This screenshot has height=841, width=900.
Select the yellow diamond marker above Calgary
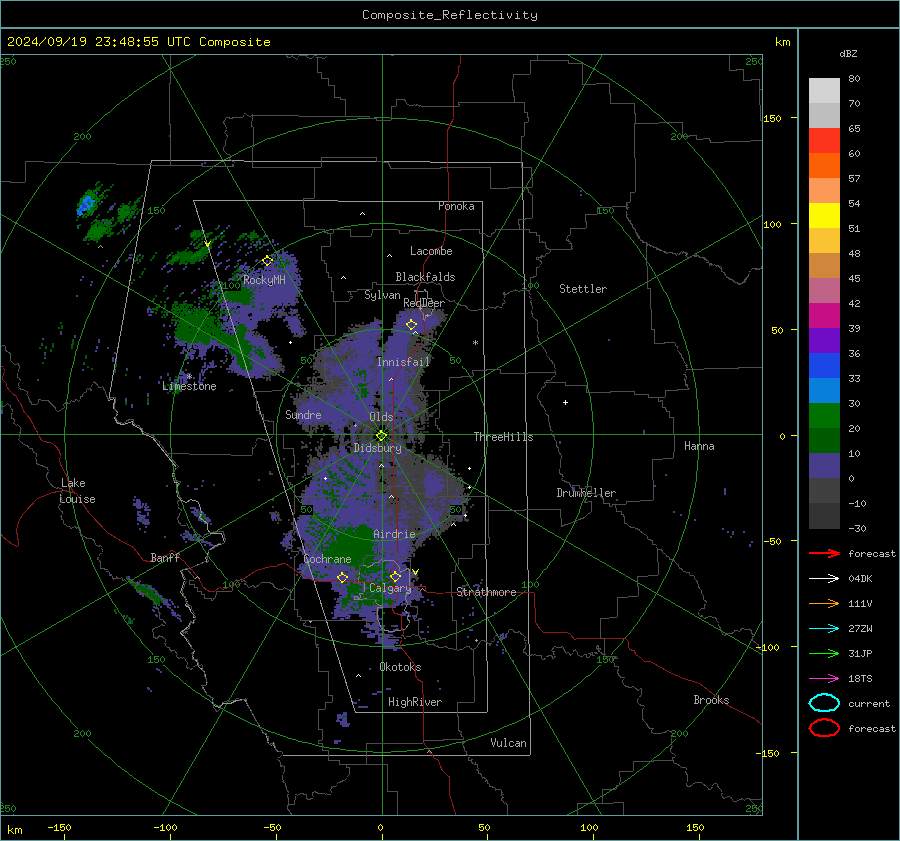[x=395, y=576]
